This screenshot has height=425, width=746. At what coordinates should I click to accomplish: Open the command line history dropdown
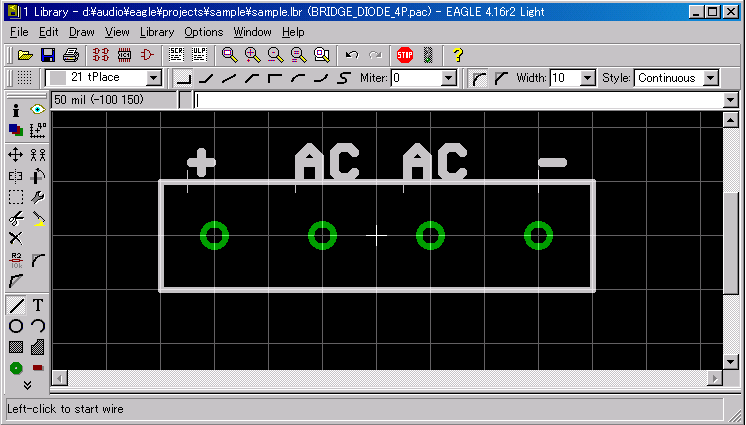pos(731,100)
